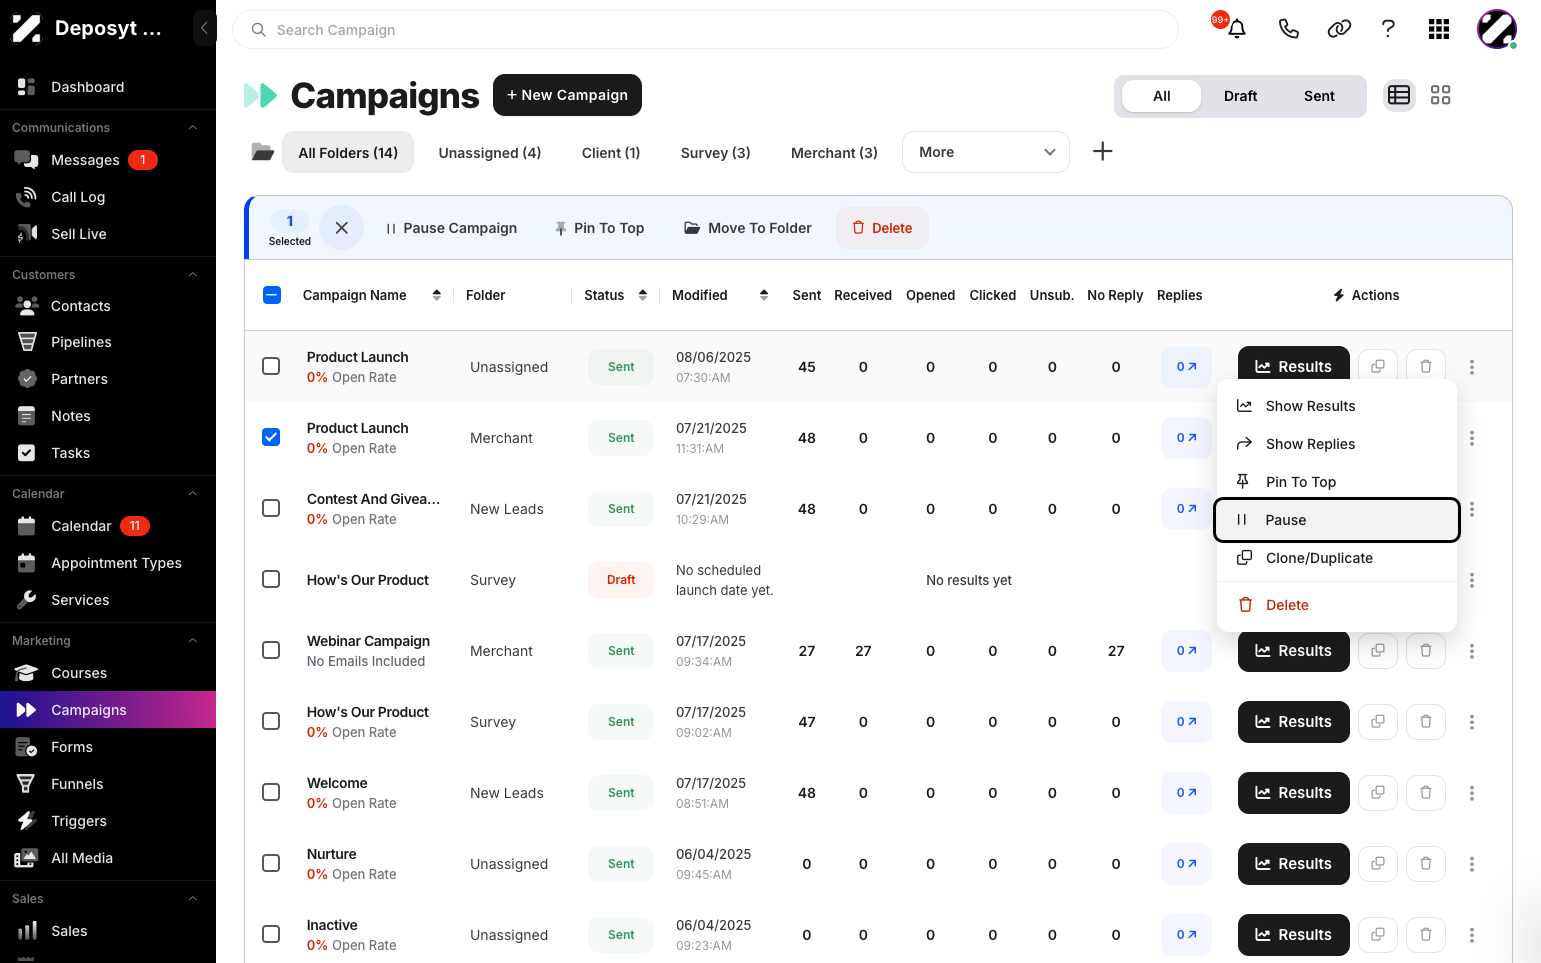The width and height of the screenshot is (1541, 963).
Task: Open more options for Welcome campaign
Action: click(x=1471, y=793)
